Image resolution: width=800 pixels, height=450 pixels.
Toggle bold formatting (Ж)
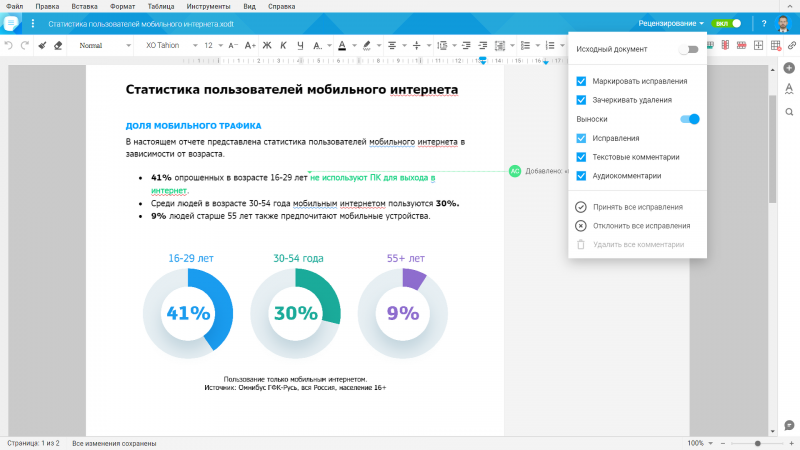267,45
